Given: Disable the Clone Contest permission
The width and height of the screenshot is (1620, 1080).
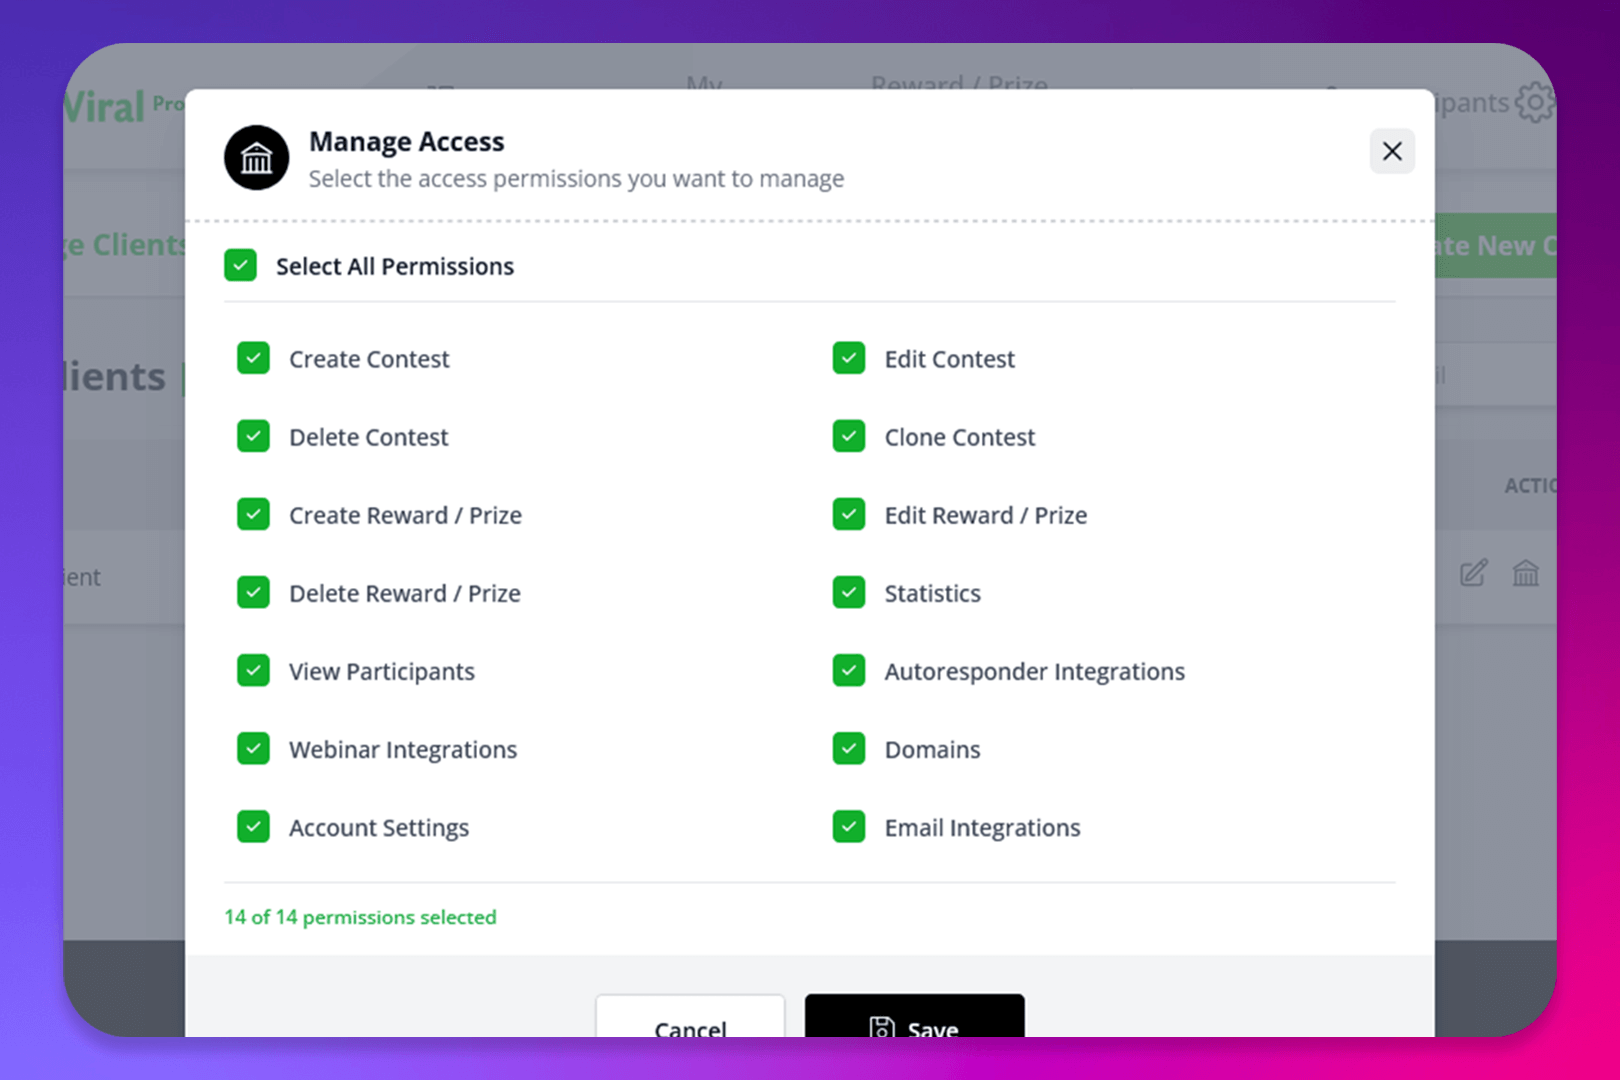Looking at the screenshot, I should pyautogui.click(x=849, y=436).
